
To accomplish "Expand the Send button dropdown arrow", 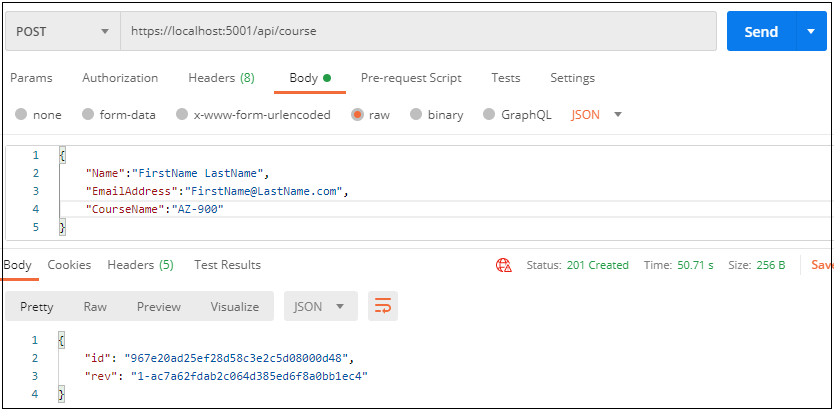I will click(810, 32).
